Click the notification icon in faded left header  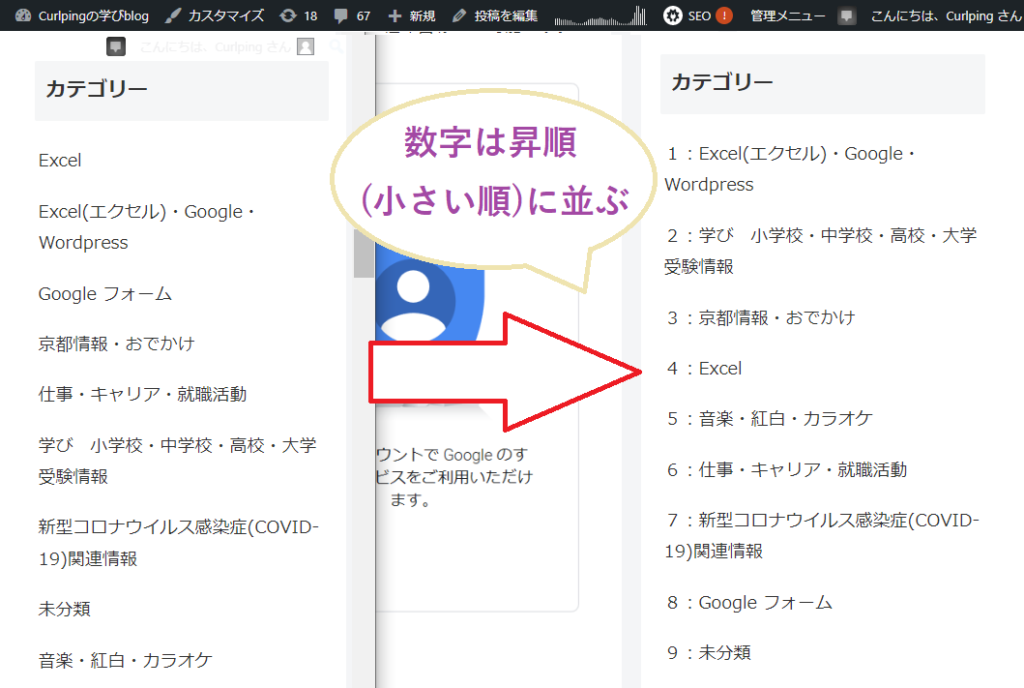116,46
